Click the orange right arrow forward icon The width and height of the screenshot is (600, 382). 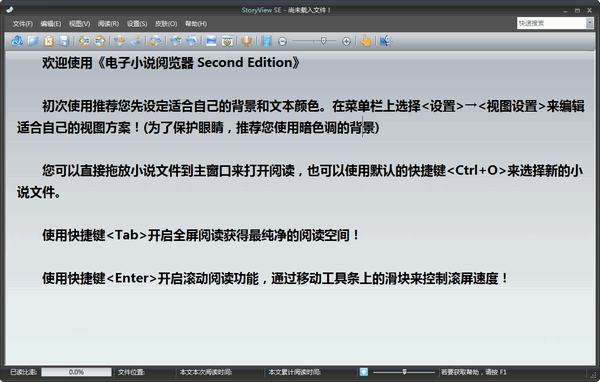tap(100, 41)
